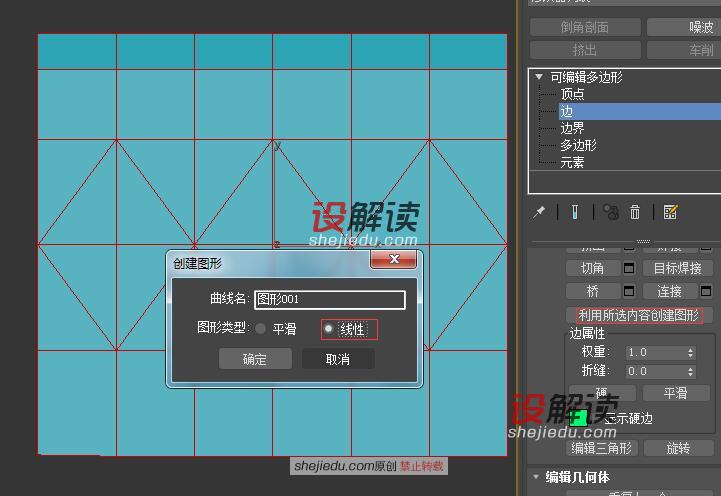Viewport: 721px width, 496px height.
Task: Adjust the 折缝 spinner arrows
Action: [690, 371]
